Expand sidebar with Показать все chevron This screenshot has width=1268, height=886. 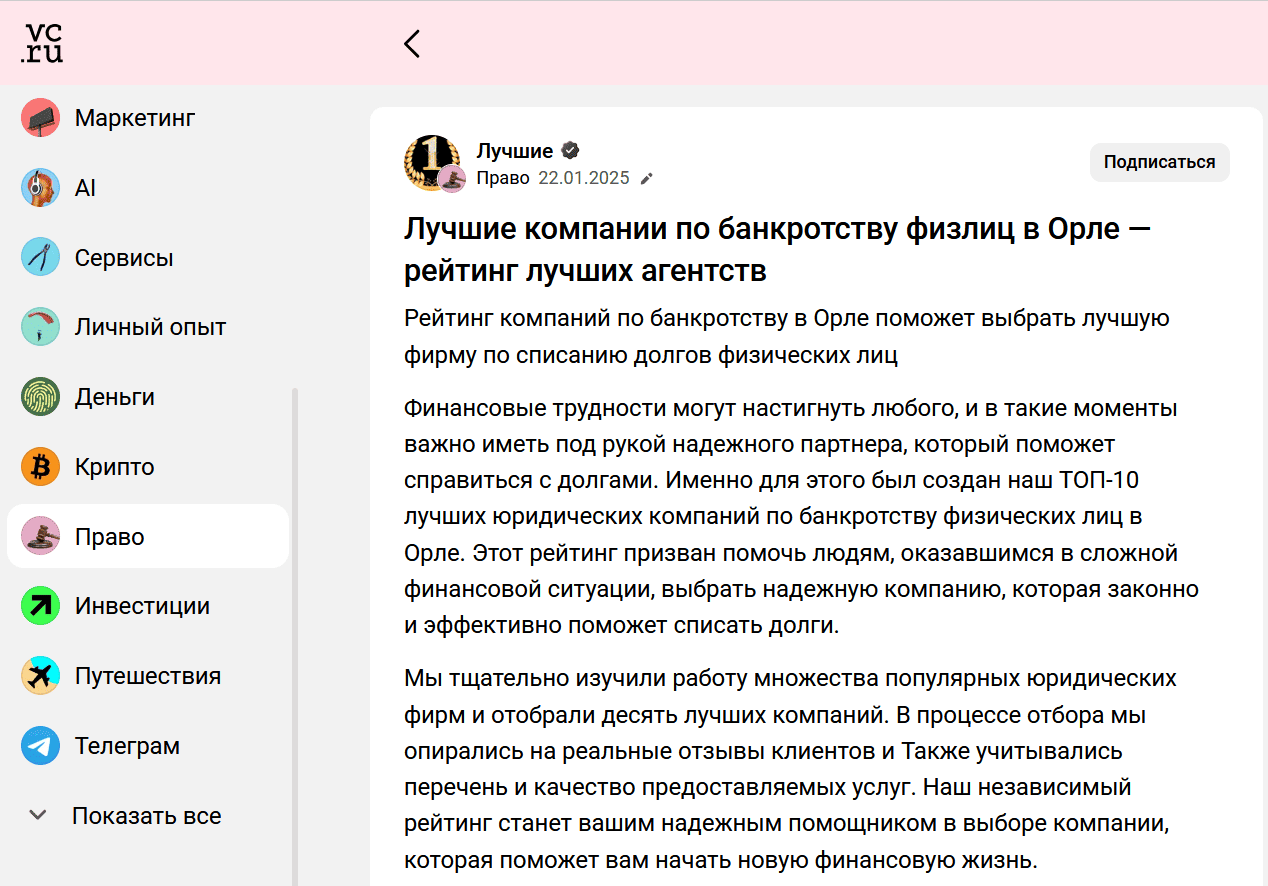[x=38, y=816]
